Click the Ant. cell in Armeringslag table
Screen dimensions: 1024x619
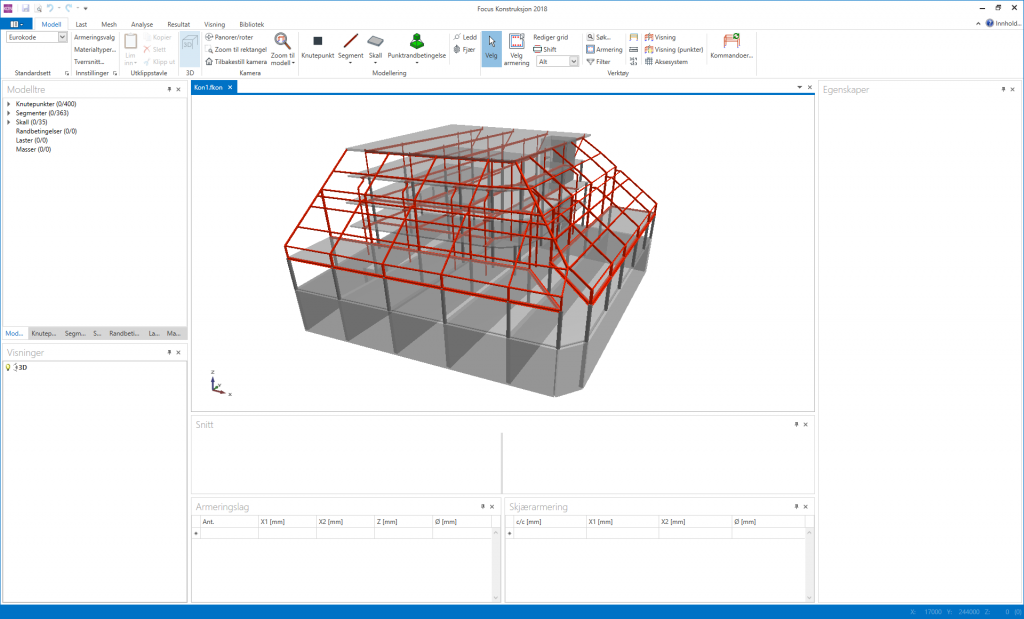(x=229, y=533)
